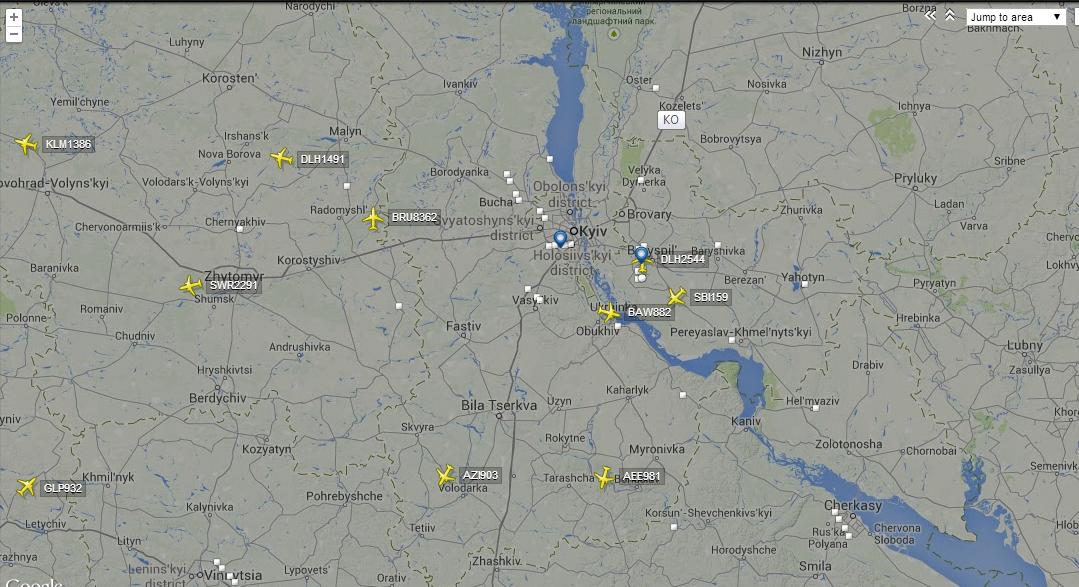Click the KO label tooltip

[x=671, y=120]
